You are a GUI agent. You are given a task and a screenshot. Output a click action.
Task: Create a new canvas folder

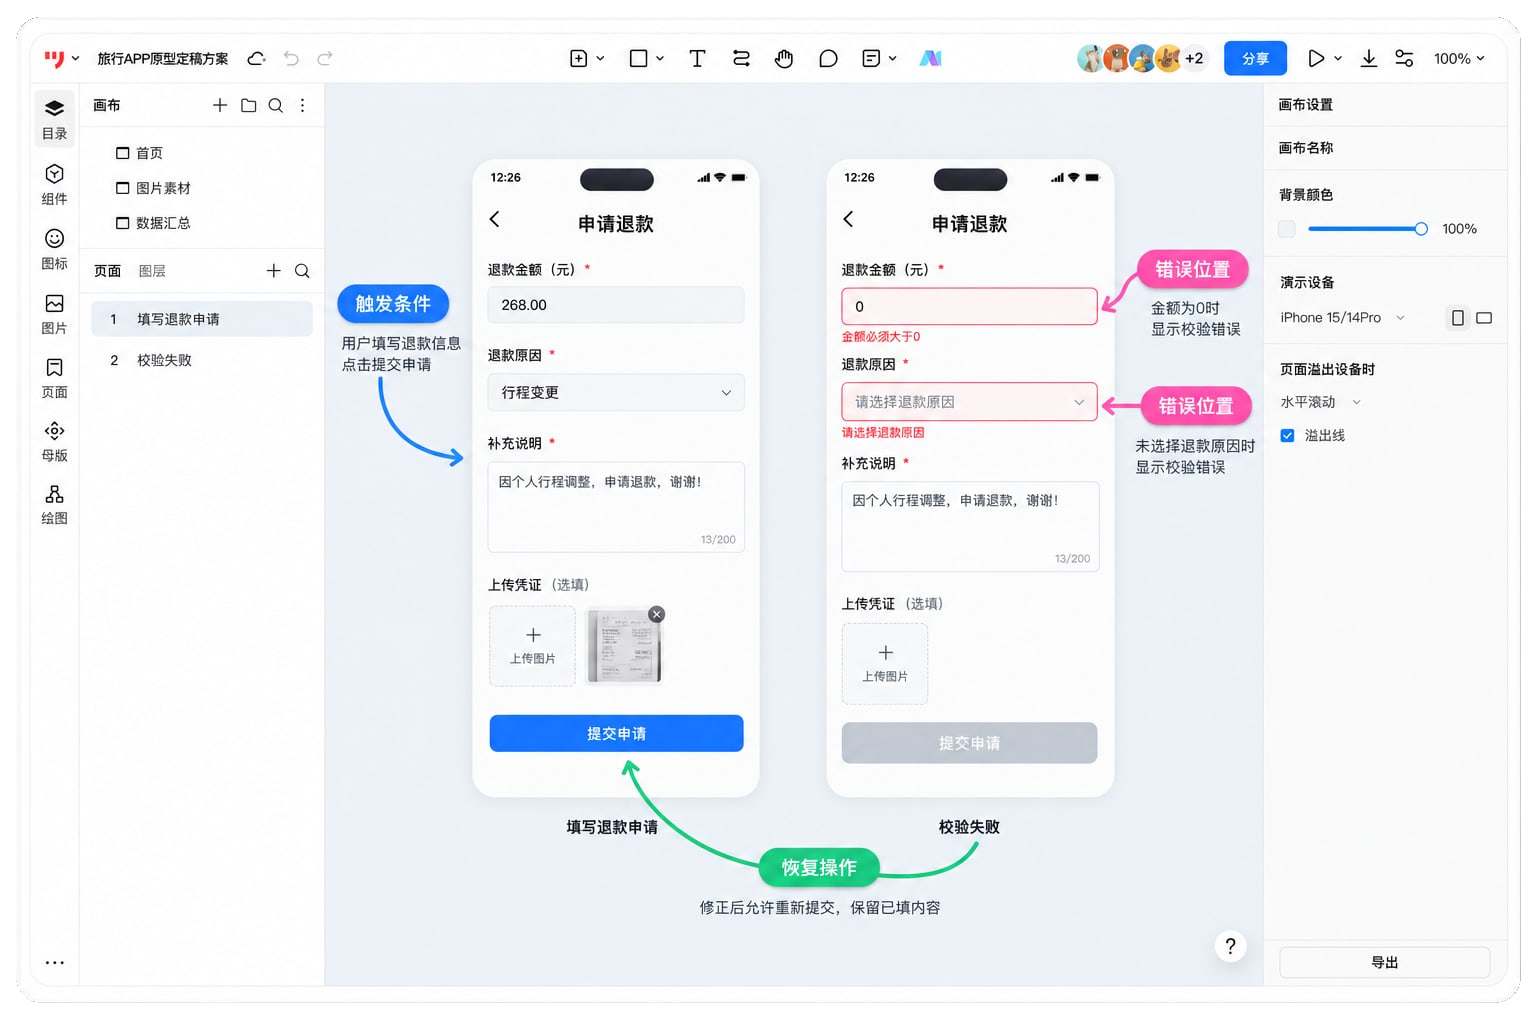point(248,105)
